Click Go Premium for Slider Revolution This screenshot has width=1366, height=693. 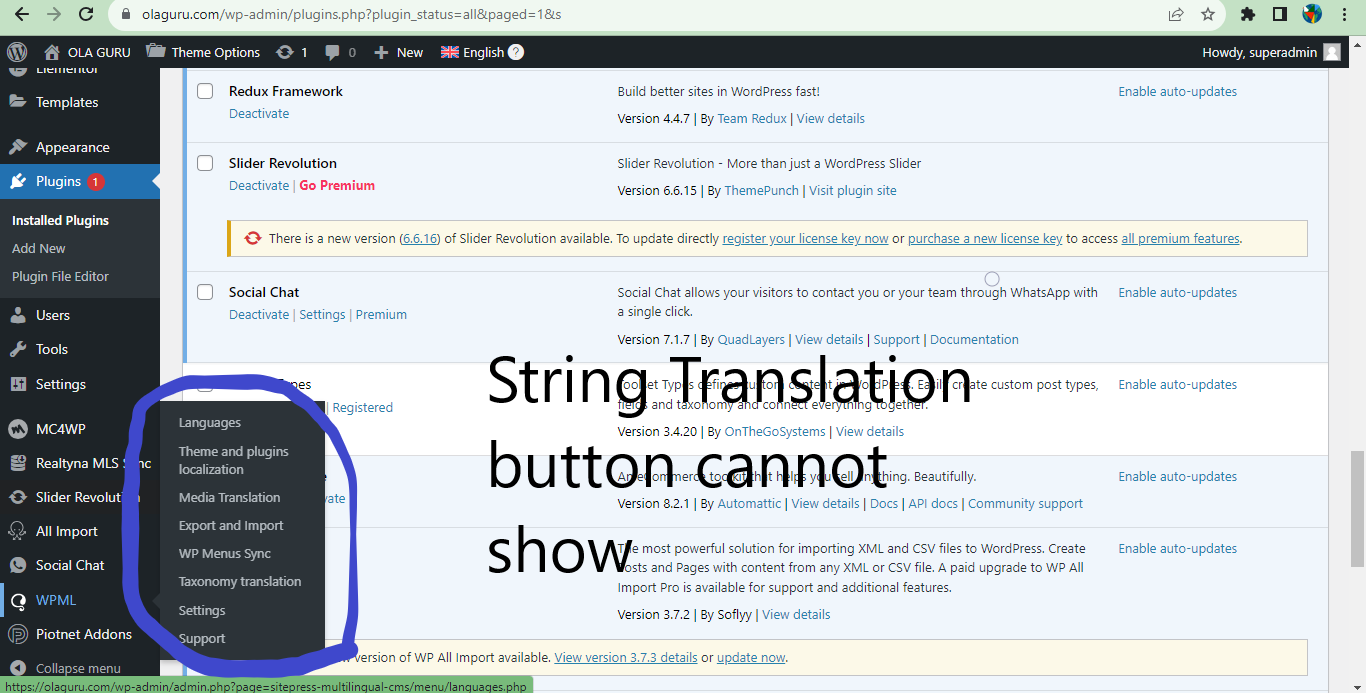[337, 185]
